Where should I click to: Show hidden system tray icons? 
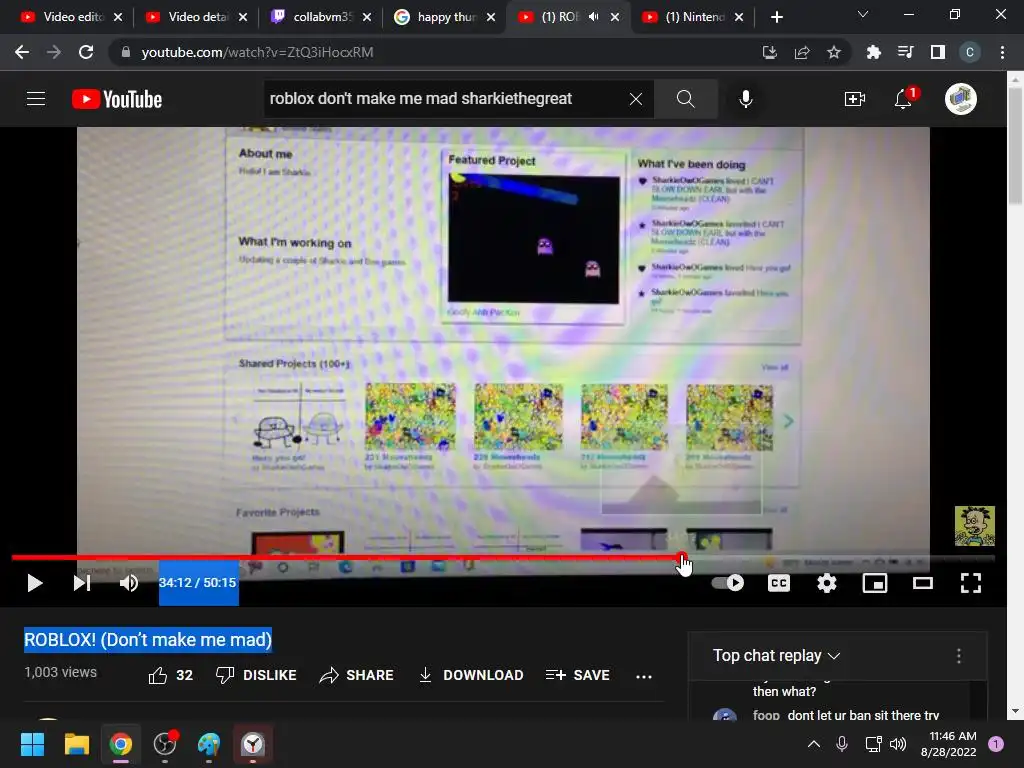coord(814,744)
